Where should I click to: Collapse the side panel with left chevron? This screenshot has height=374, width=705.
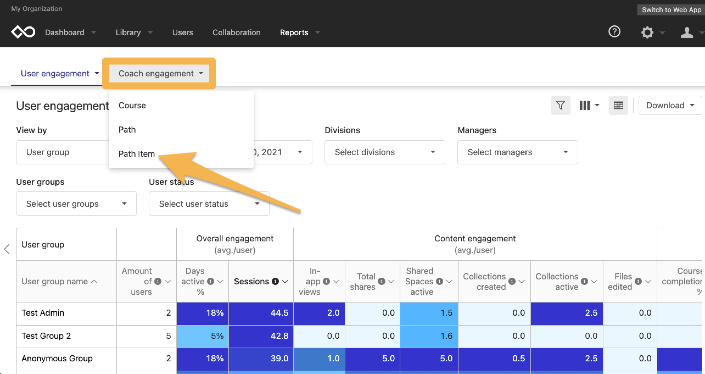[7, 249]
